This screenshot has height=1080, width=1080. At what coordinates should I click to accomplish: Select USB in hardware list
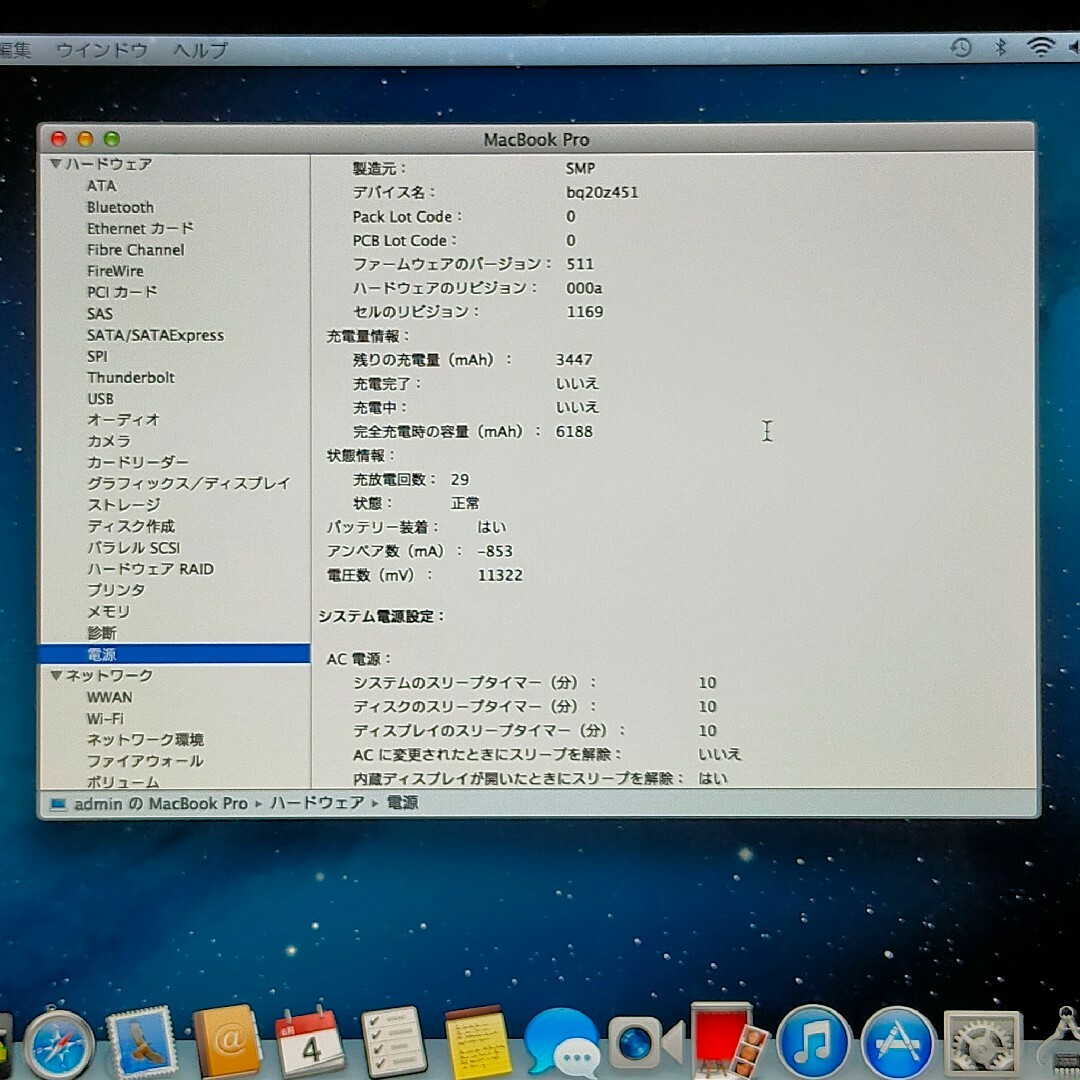click(x=100, y=399)
